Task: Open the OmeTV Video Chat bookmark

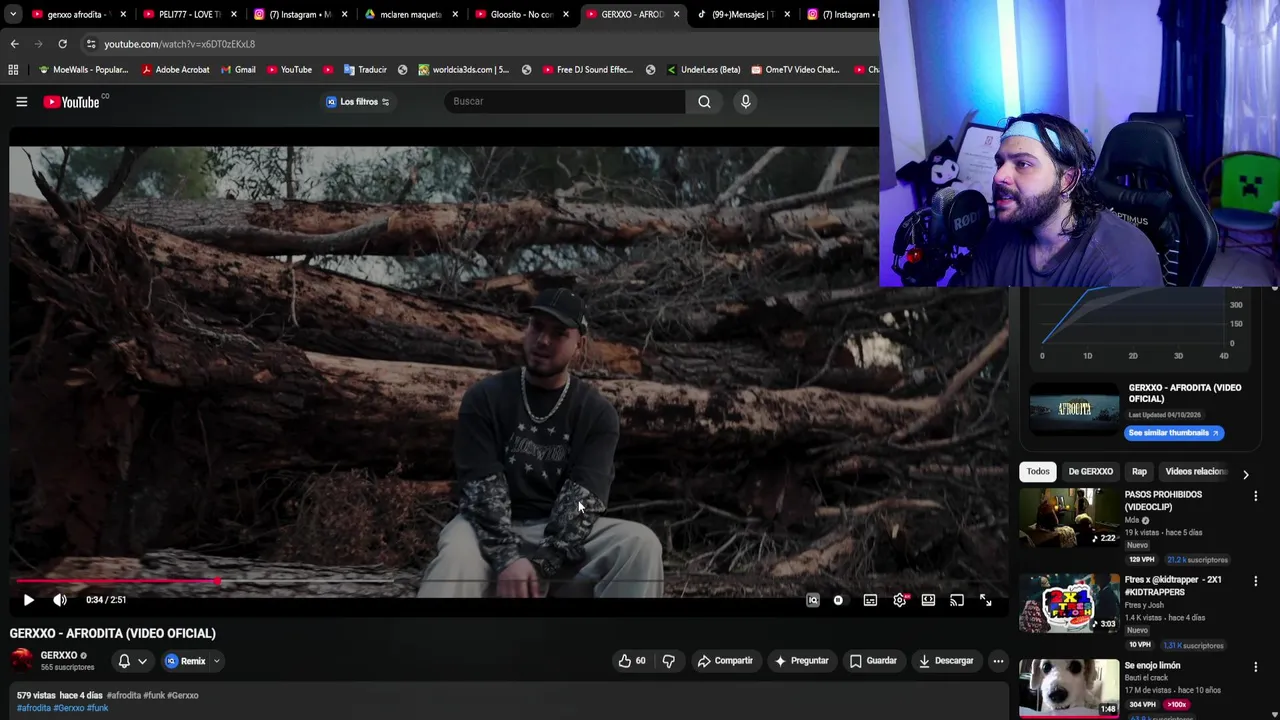Action: 795,70
